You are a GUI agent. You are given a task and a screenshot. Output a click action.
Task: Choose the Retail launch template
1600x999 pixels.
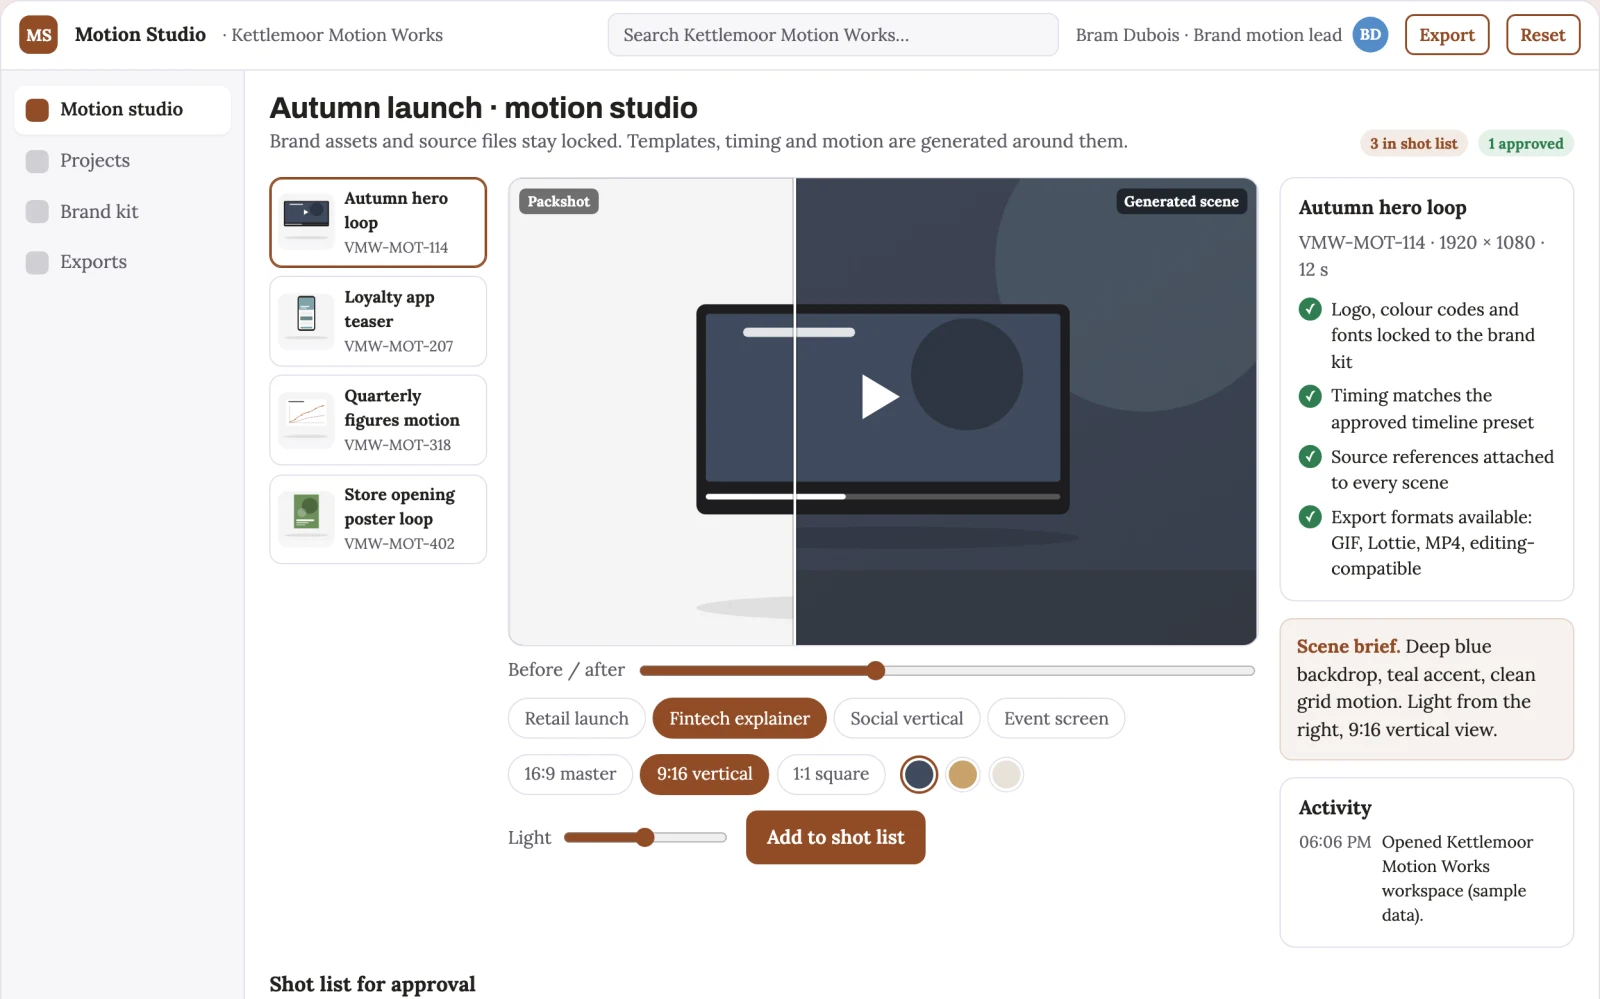577,719
